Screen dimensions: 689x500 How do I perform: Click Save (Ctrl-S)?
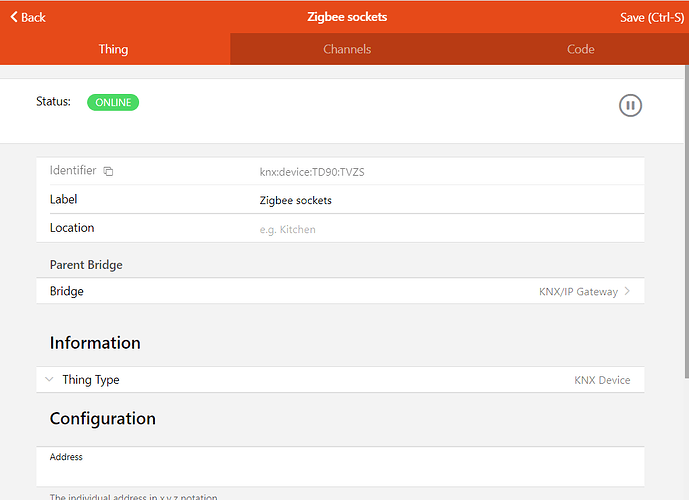pos(651,17)
